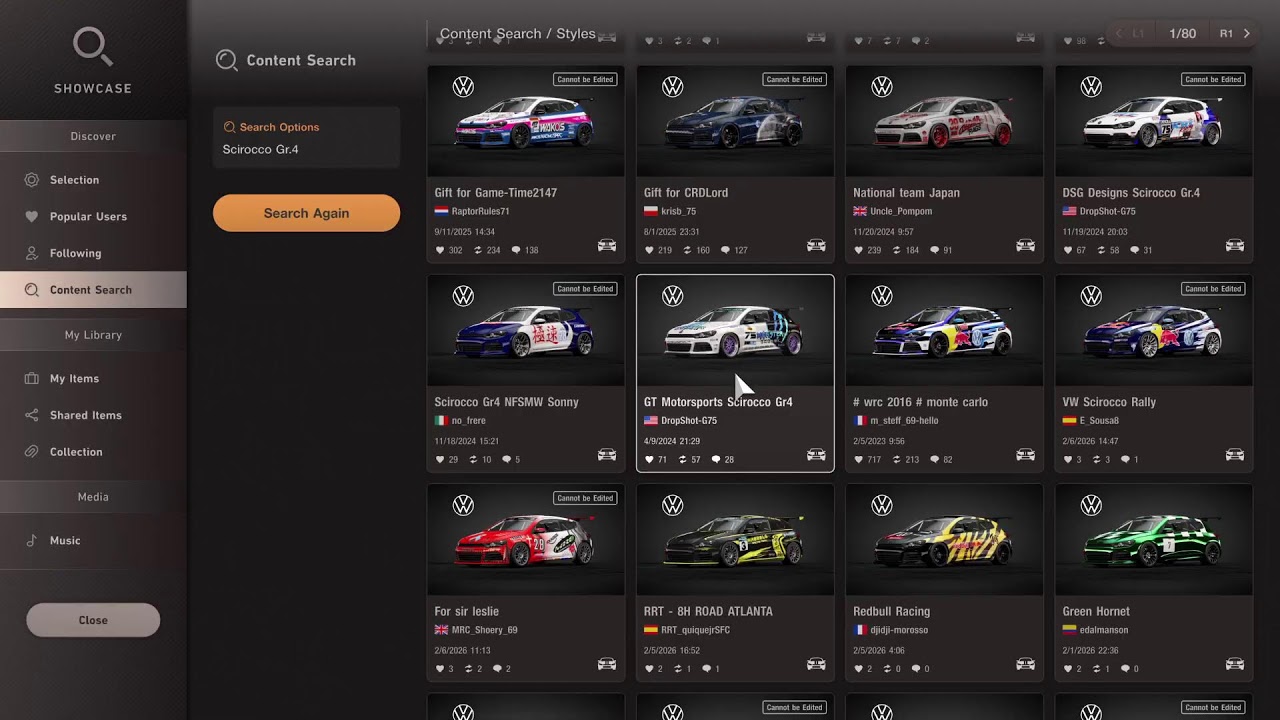Viewport: 1280px width, 720px height.
Task: Open VW Scirocco Rally thumbnail
Action: 1154,331
